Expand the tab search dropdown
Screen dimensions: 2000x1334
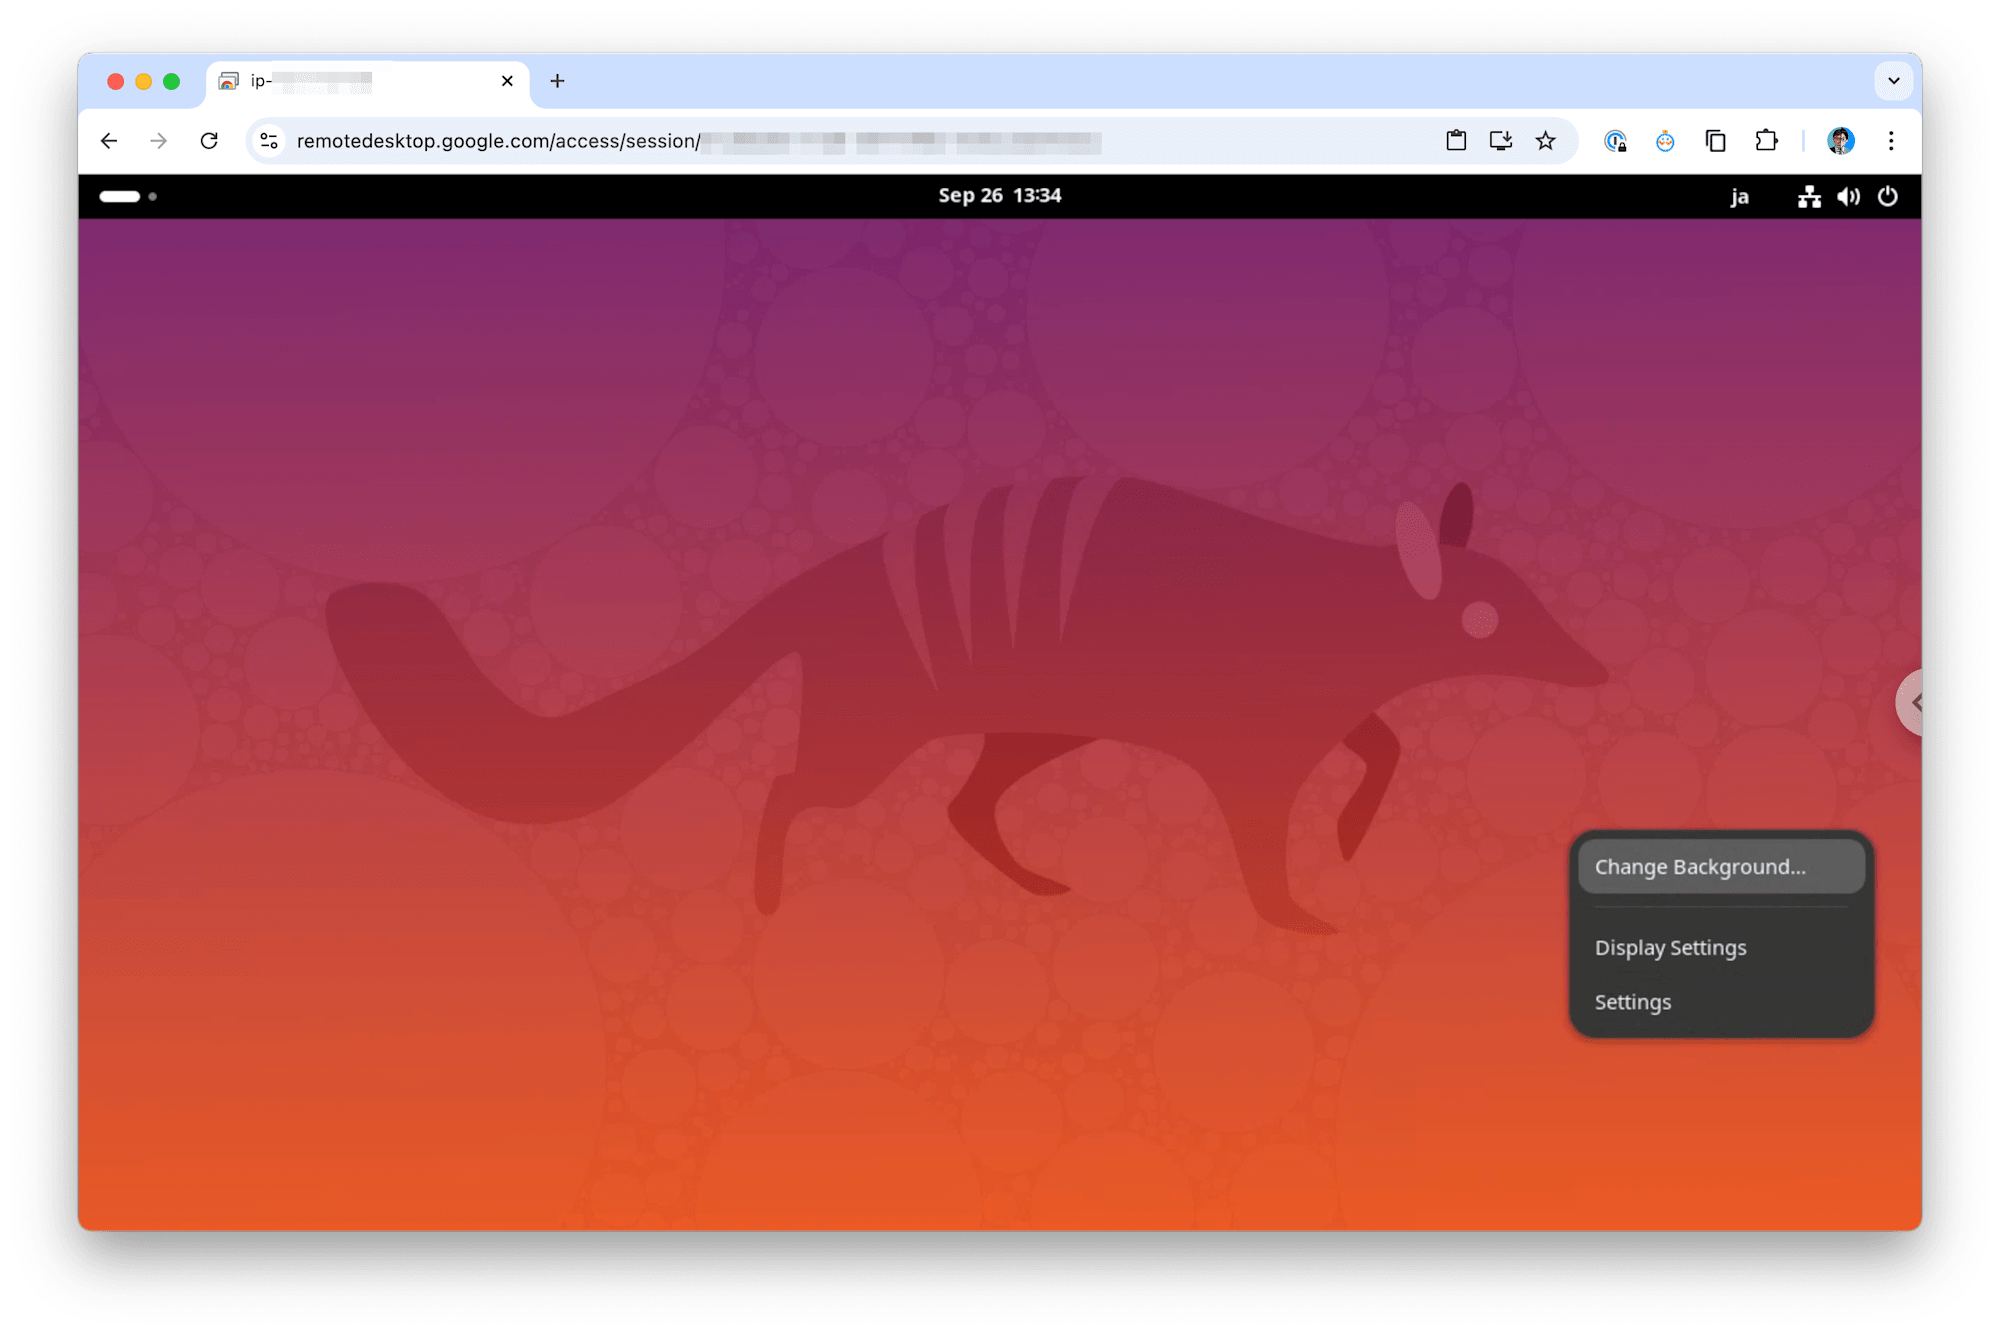click(1894, 81)
